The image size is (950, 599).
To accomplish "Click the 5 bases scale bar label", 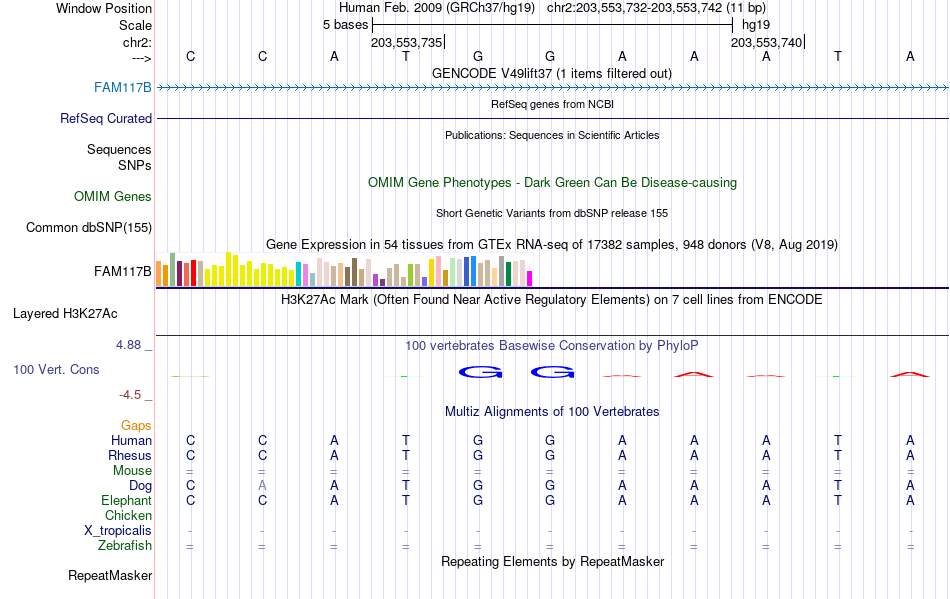I will [345, 25].
